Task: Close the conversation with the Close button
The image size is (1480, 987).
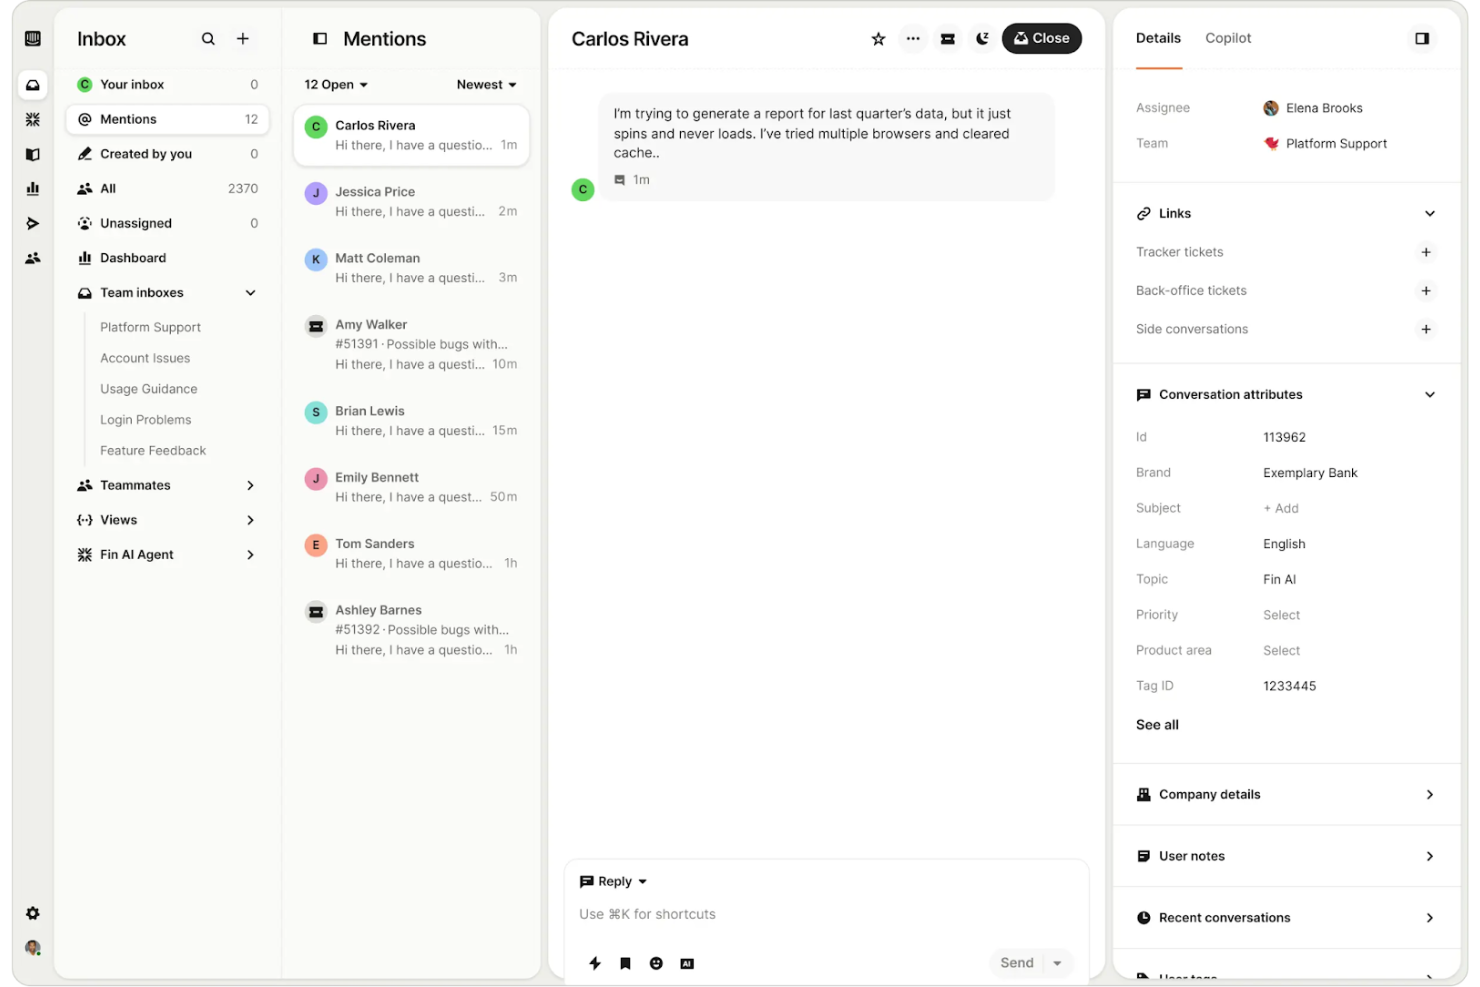Action: [1042, 38]
